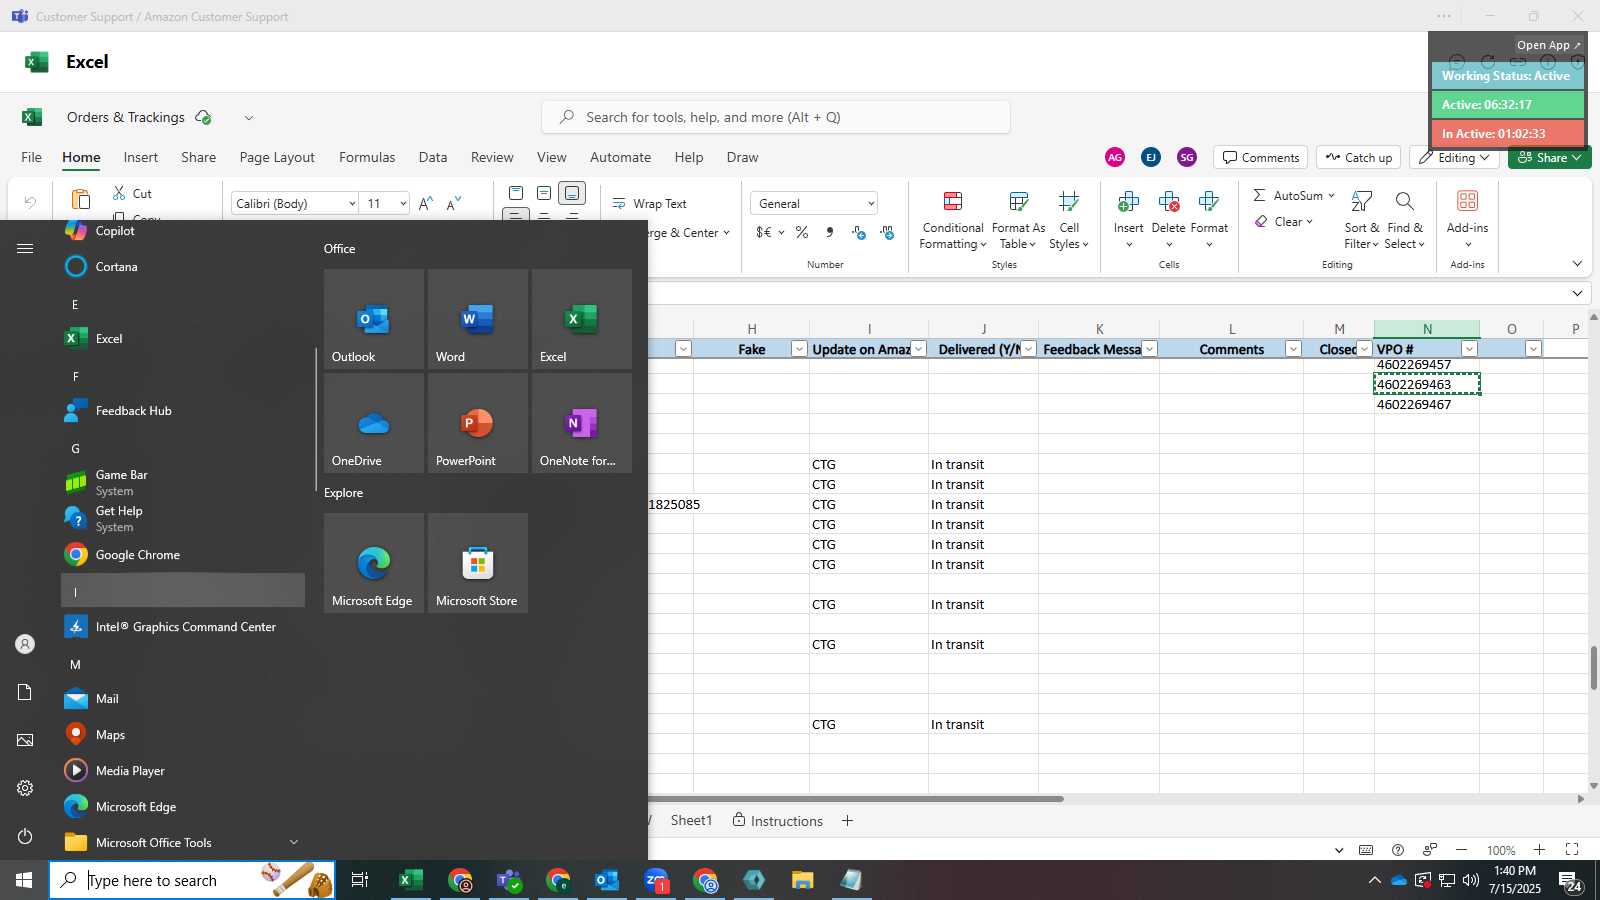Launch the PowerPoint tile
This screenshot has width=1600, height=900.
[478, 423]
